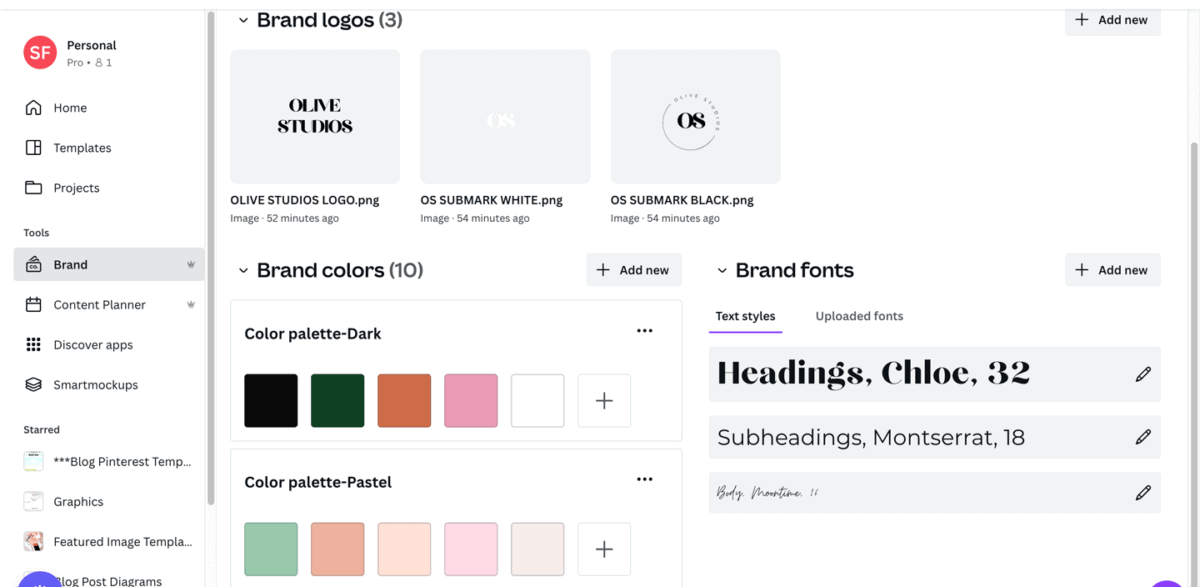Edit the Body Moontime text style
The width and height of the screenshot is (1200, 587).
(1143, 493)
